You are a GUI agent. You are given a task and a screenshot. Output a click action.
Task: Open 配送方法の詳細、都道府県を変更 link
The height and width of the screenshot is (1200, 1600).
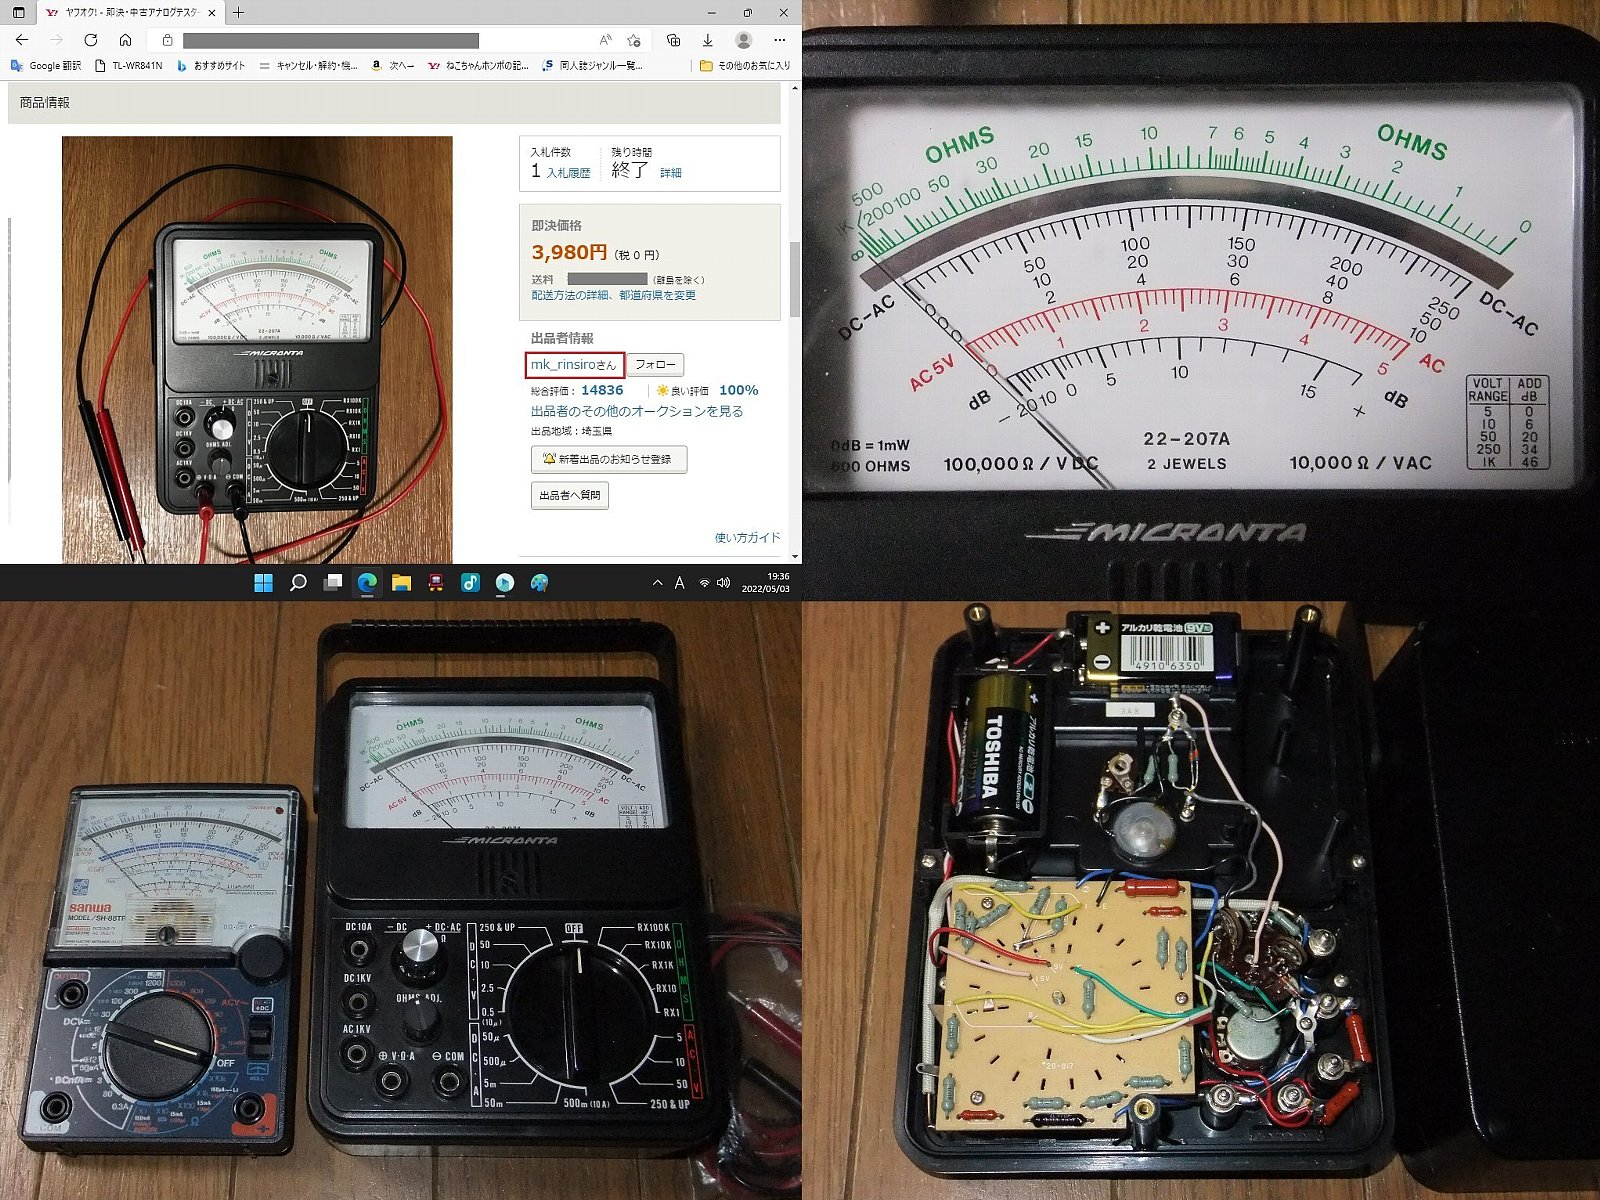pos(613,296)
